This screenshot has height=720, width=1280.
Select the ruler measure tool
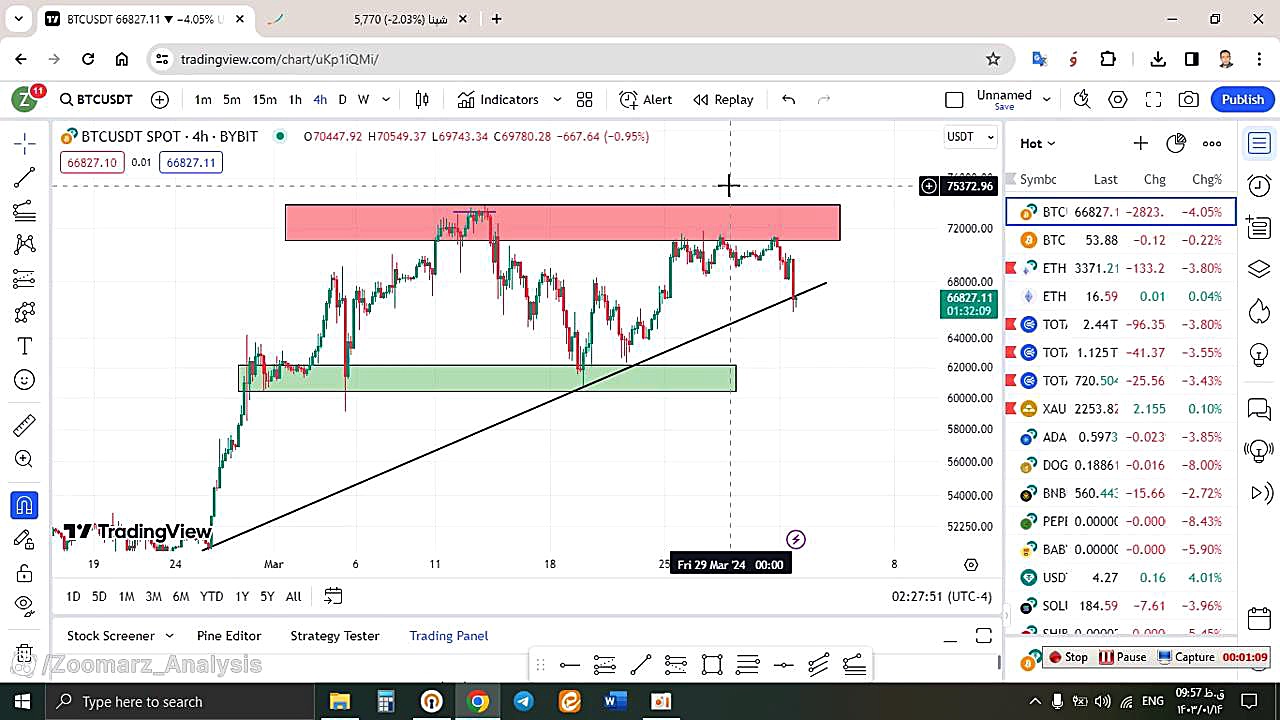click(x=25, y=426)
